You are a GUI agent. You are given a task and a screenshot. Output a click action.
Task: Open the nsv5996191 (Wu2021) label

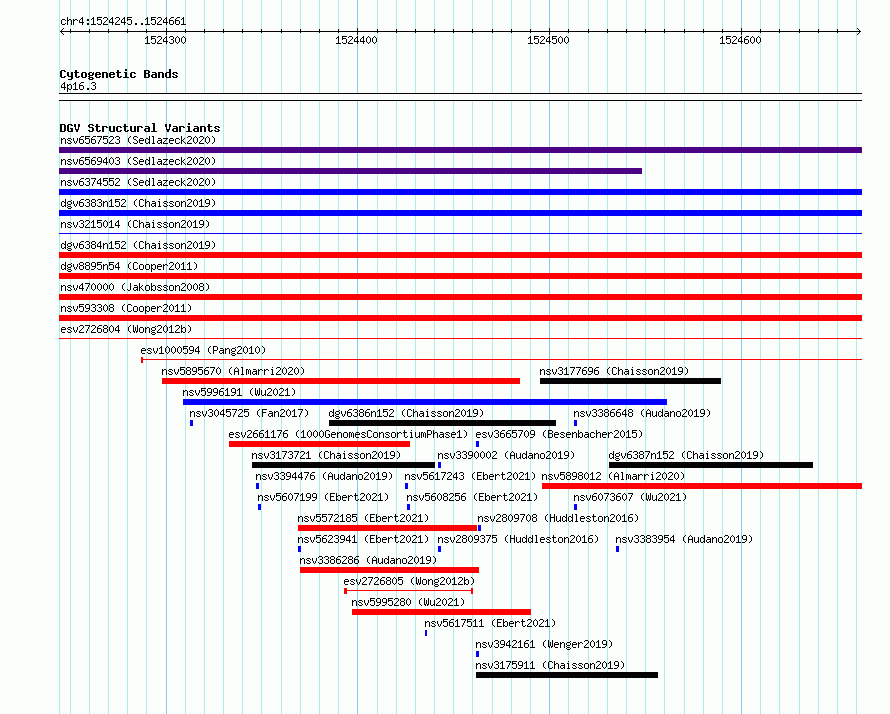click(x=239, y=392)
